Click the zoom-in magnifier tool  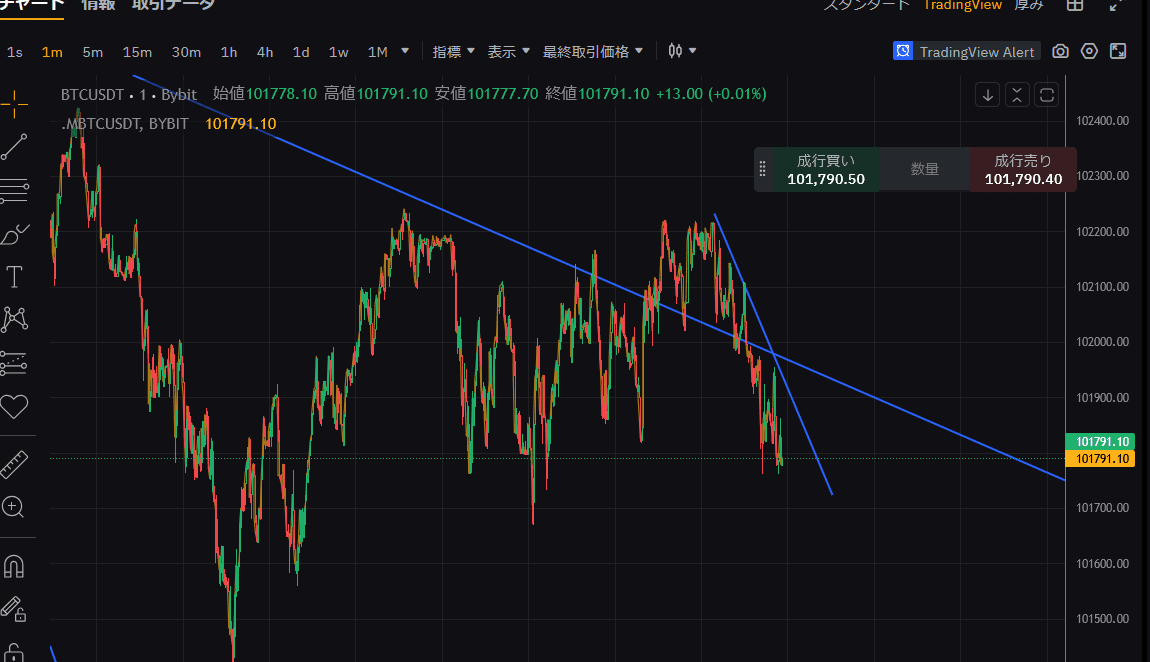(x=14, y=507)
